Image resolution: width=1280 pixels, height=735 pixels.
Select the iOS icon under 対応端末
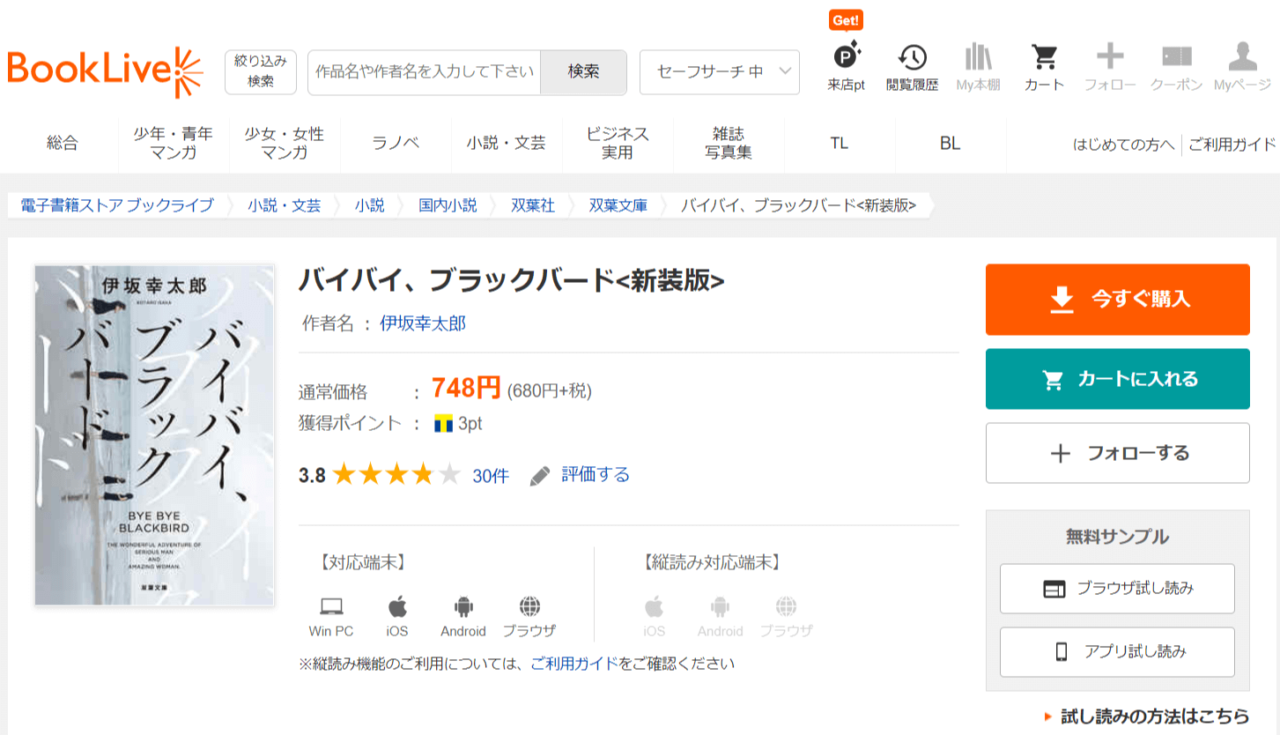(397, 606)
